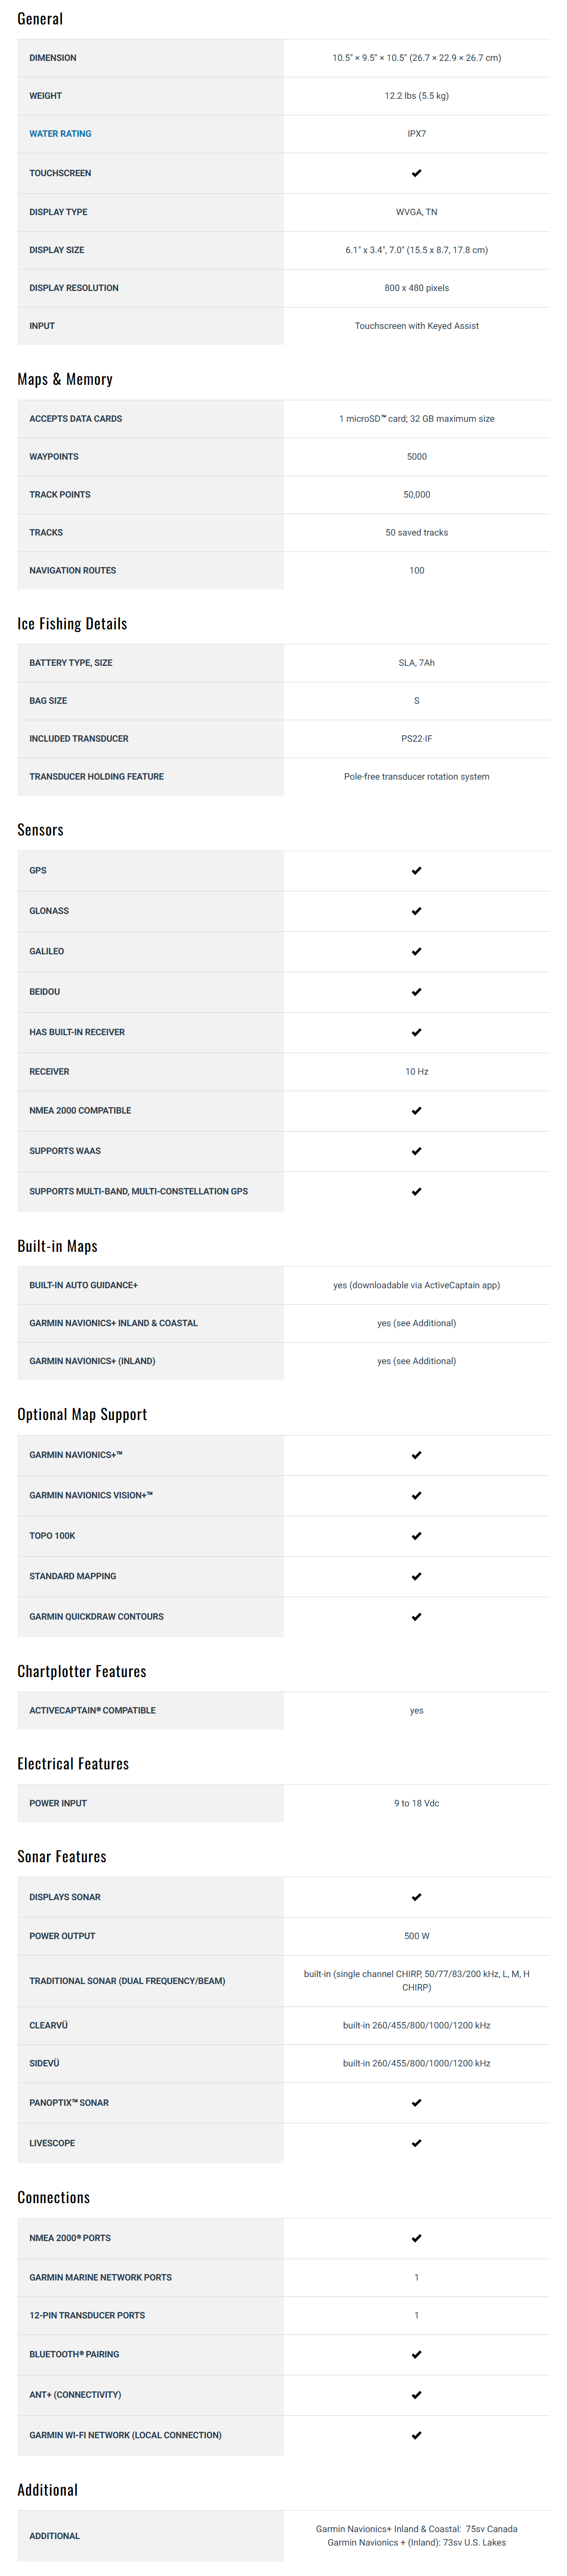Click the Panoptix Sonar checkmark

tap(416, 2103)
